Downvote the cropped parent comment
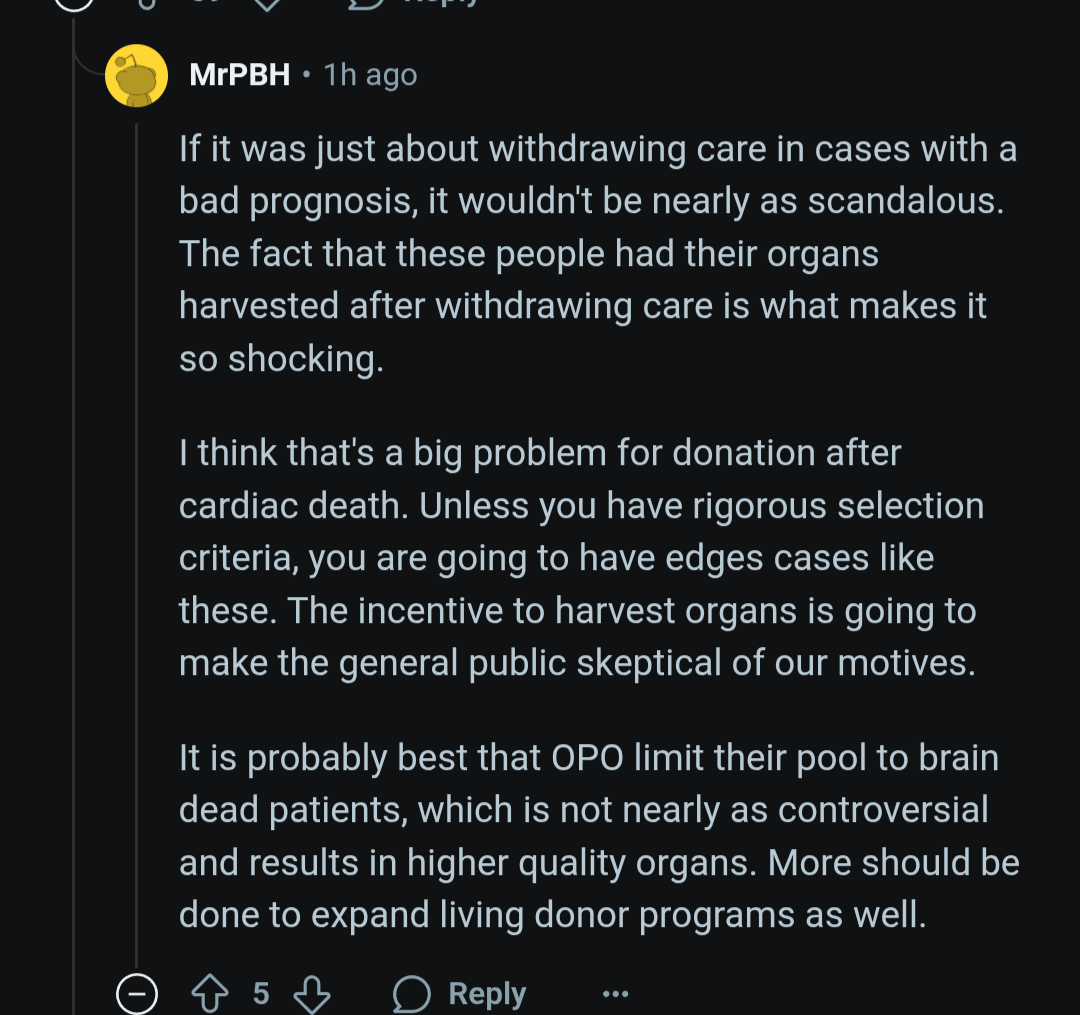This screenshot has height=1015, width=1080. [267, 3]
